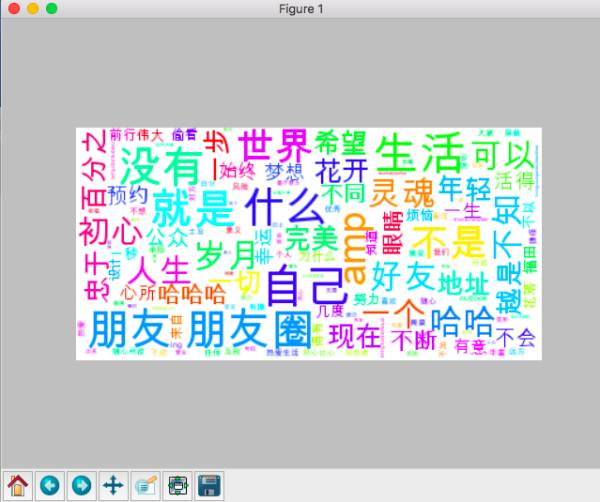Image resolution: width=600 pixels, height=502 pixels.
Task: Click the purple word 现在
Action: click(355, 336)
